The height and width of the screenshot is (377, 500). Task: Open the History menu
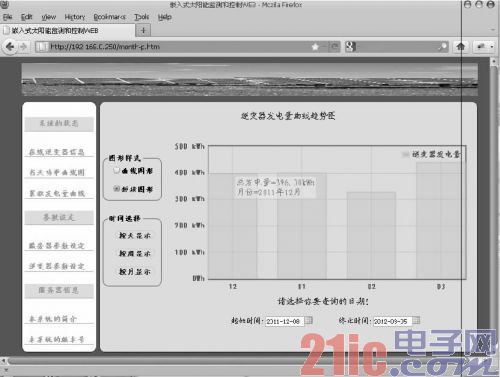tap(75, 17)
